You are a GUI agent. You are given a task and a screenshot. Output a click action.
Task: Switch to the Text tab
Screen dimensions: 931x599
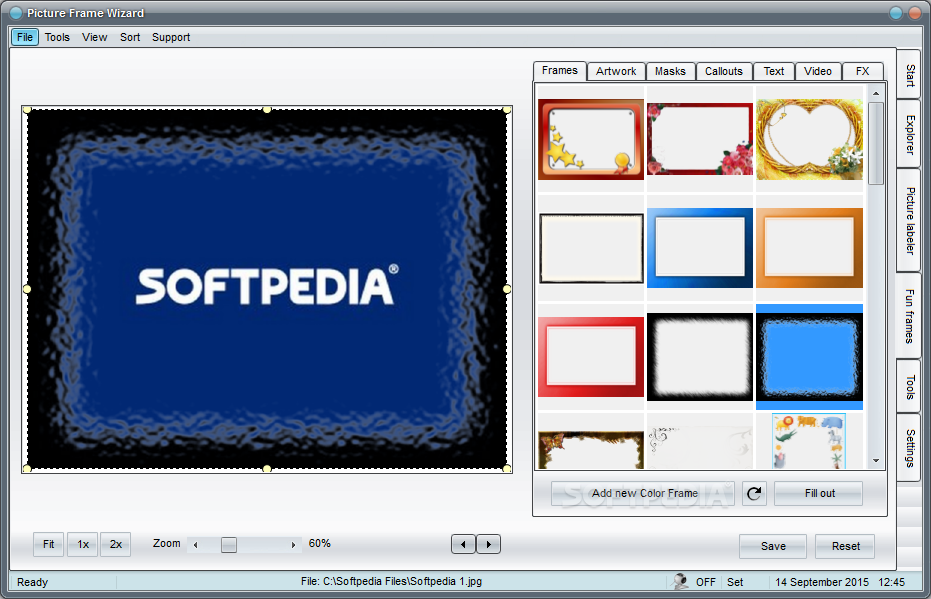pos(774,71)
